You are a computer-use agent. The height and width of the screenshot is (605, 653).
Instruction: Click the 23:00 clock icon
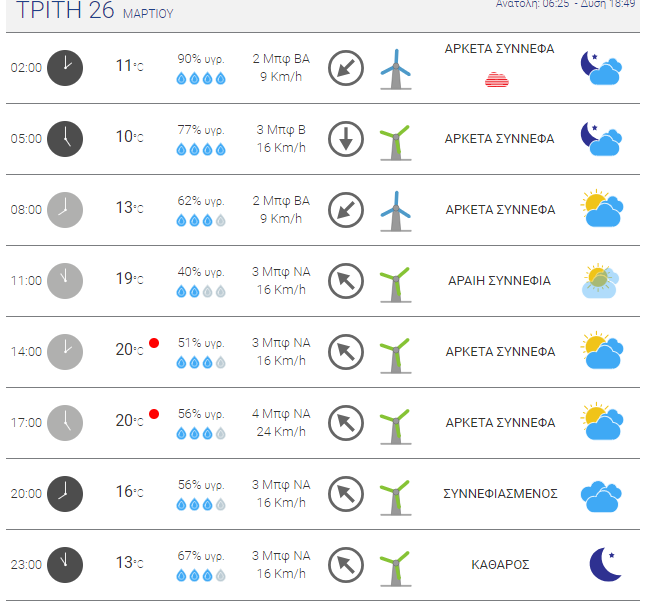(x=65, y=565)
